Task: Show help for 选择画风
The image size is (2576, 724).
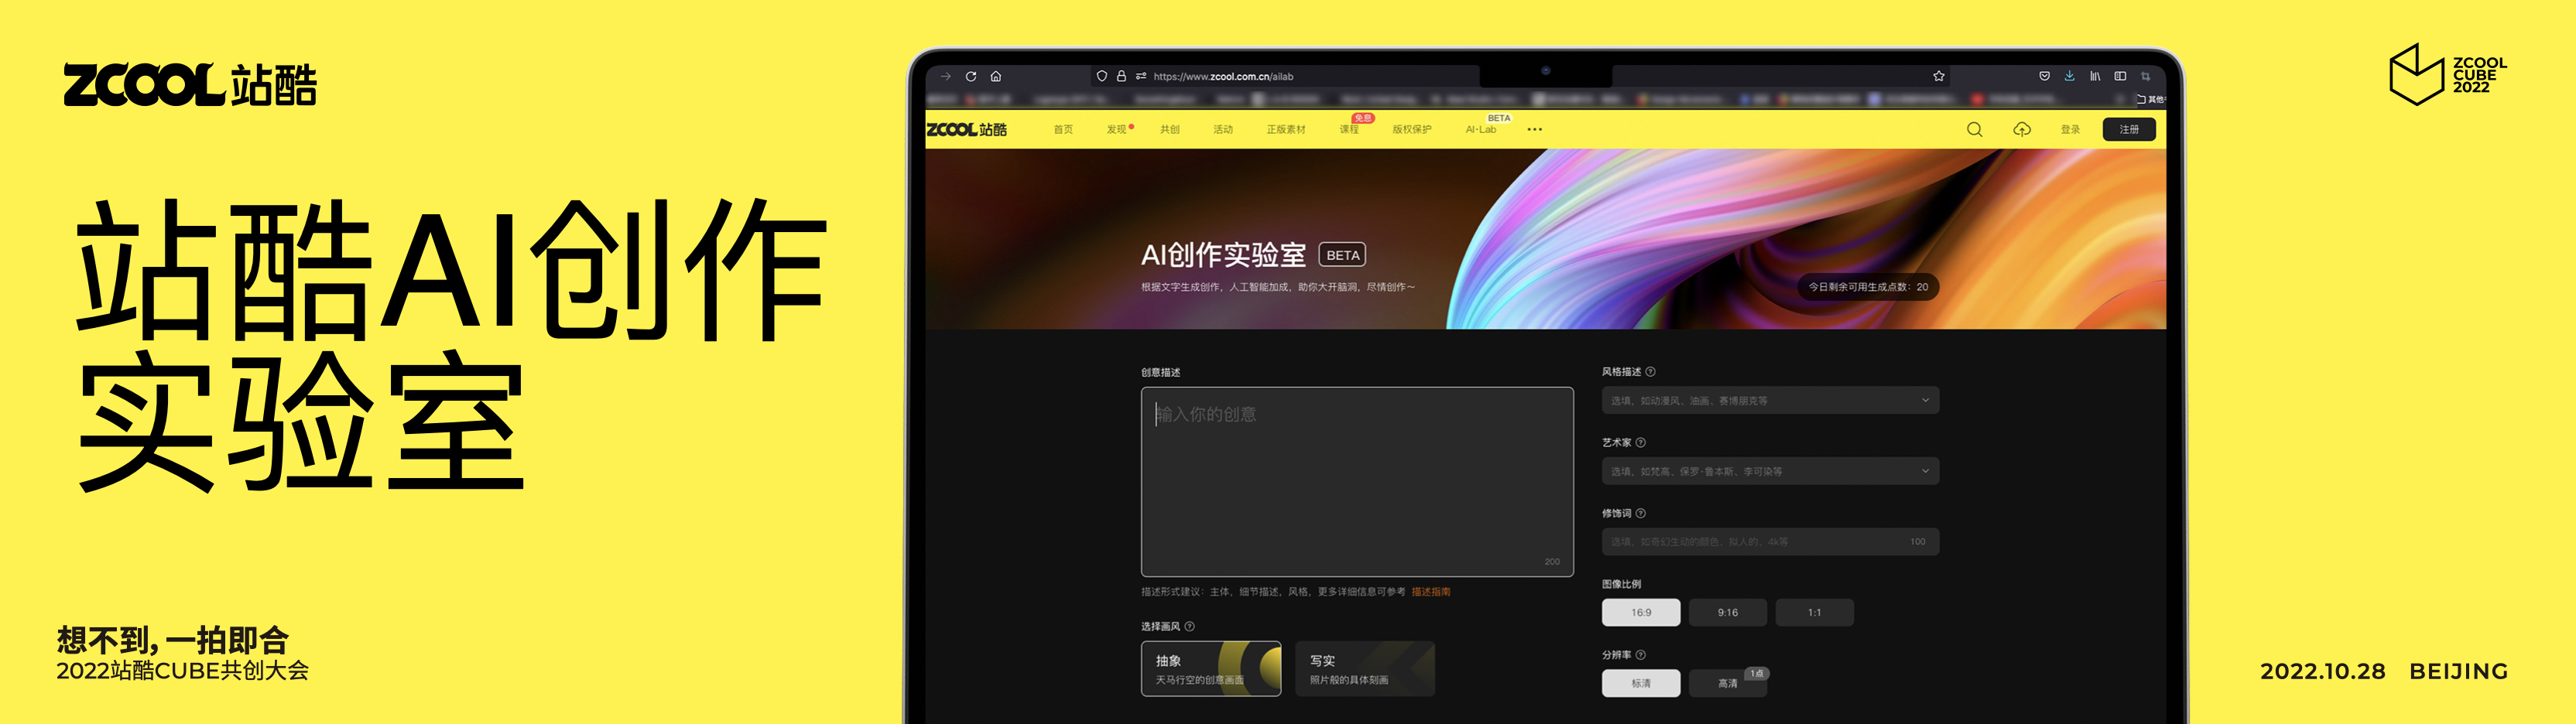Action: click(x=1190, y=627)
